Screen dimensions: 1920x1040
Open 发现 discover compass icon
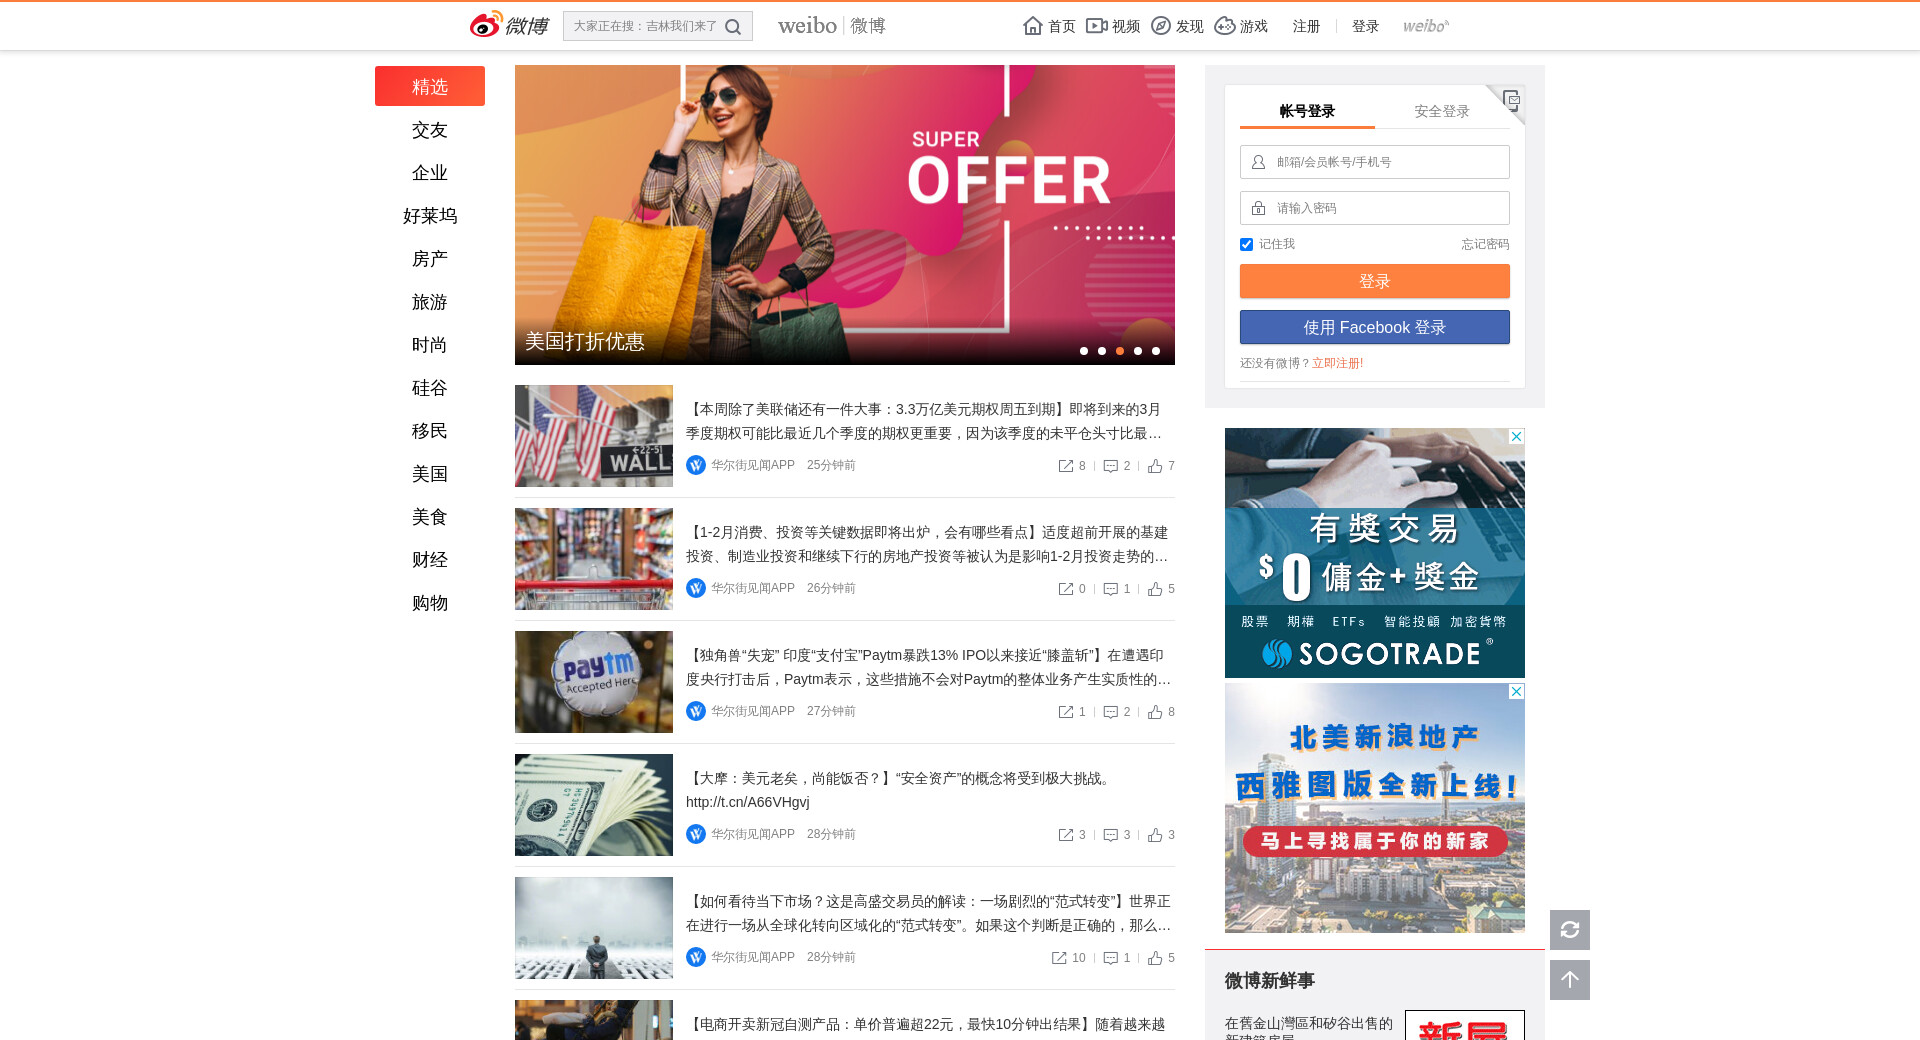(x=1161, y=26)
